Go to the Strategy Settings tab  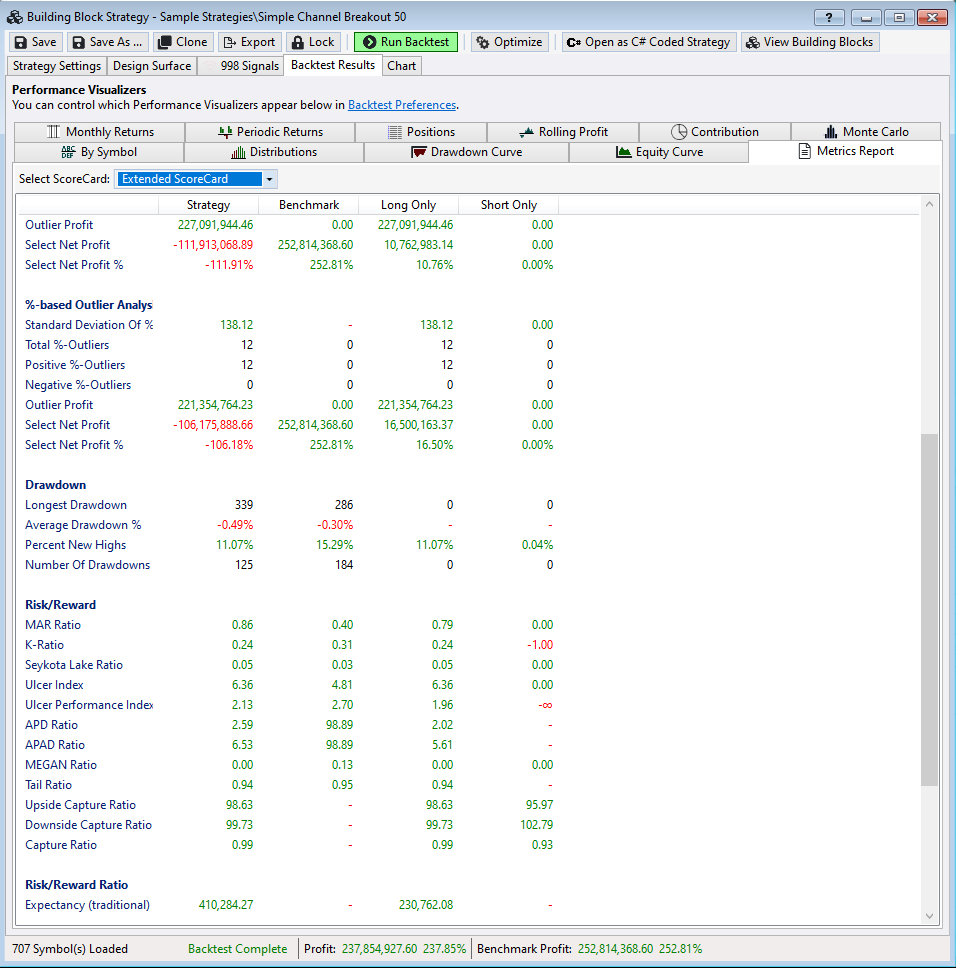(x=57, y=66)
